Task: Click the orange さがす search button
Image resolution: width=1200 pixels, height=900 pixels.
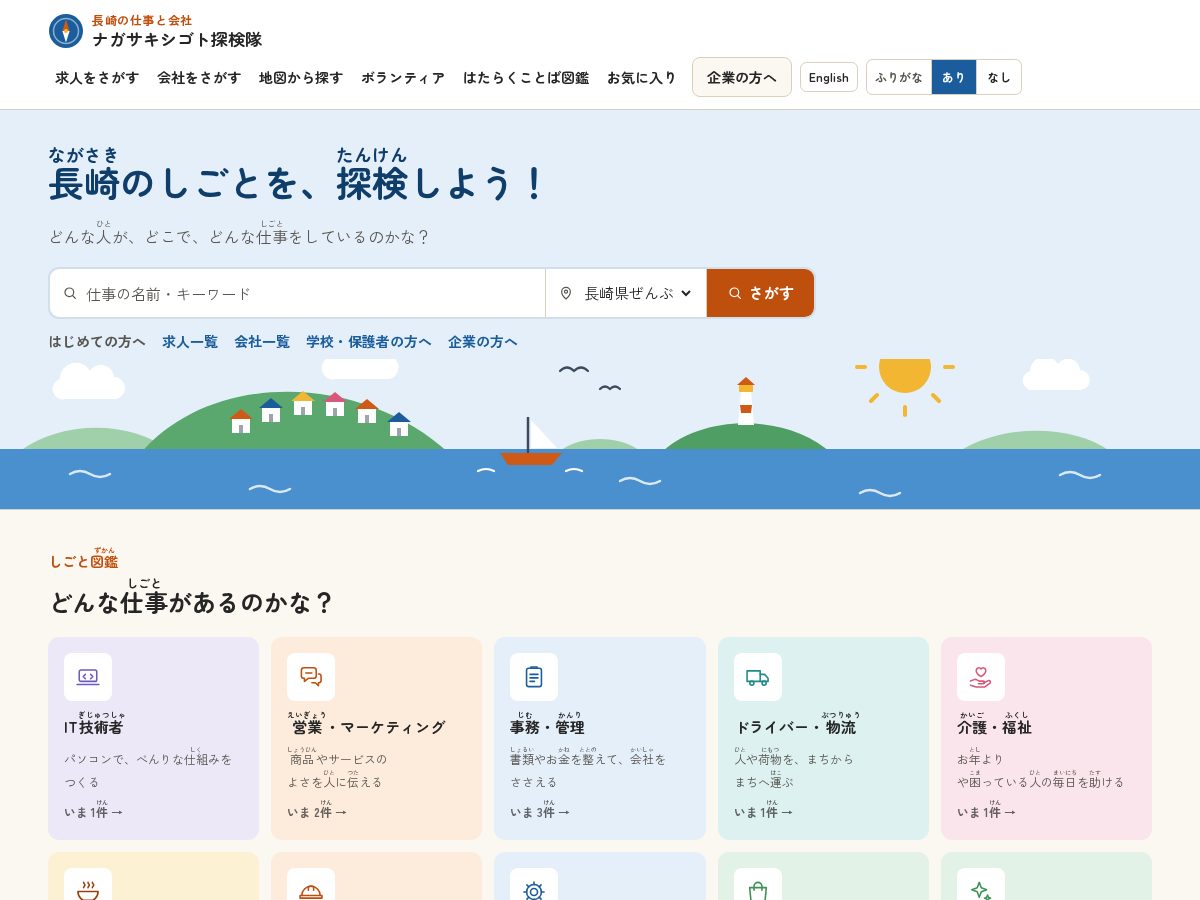Action: coord(760,293)
